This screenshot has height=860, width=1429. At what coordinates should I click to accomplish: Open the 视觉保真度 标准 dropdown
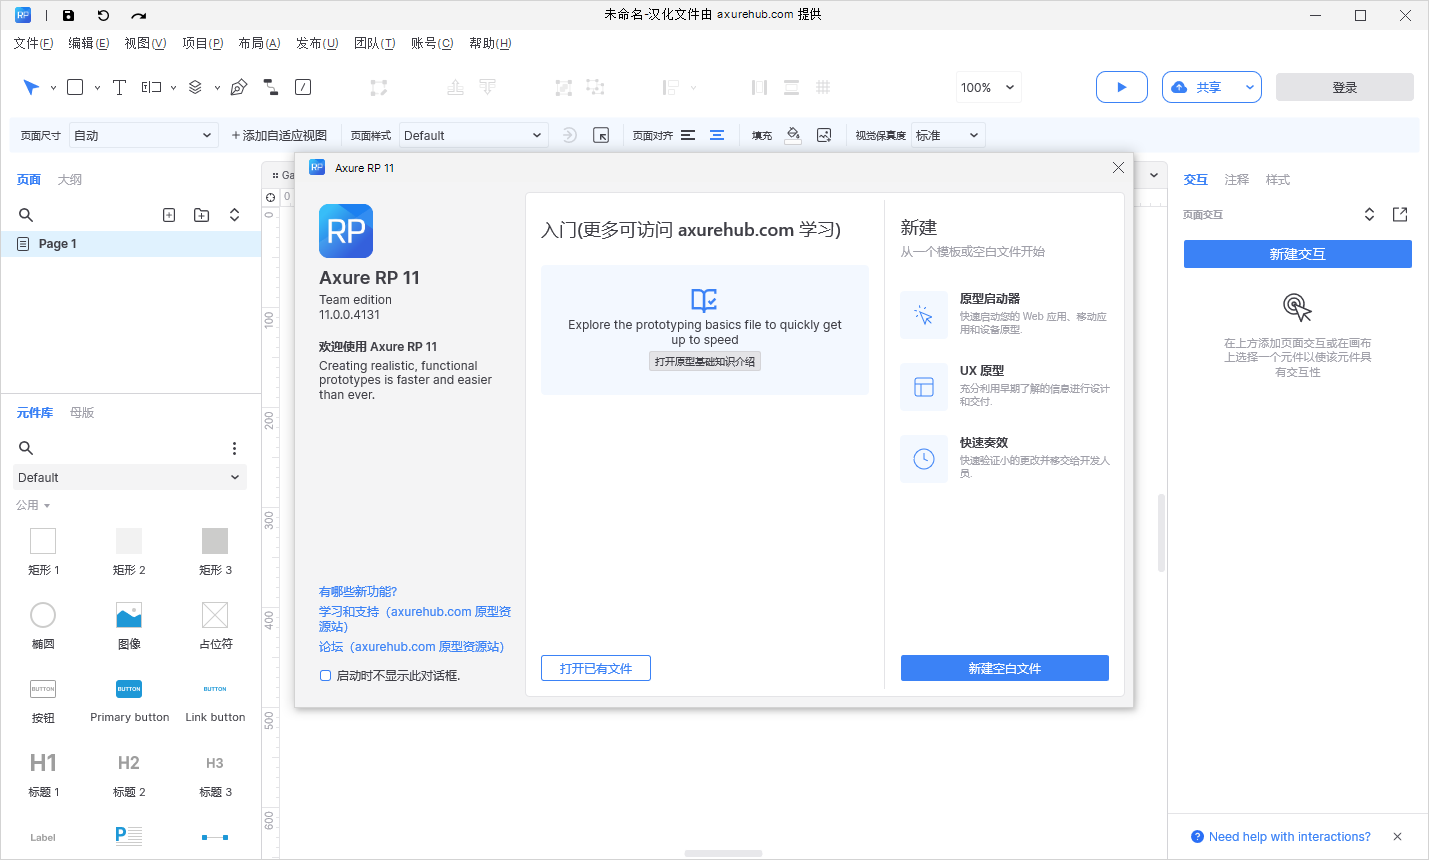946,134
